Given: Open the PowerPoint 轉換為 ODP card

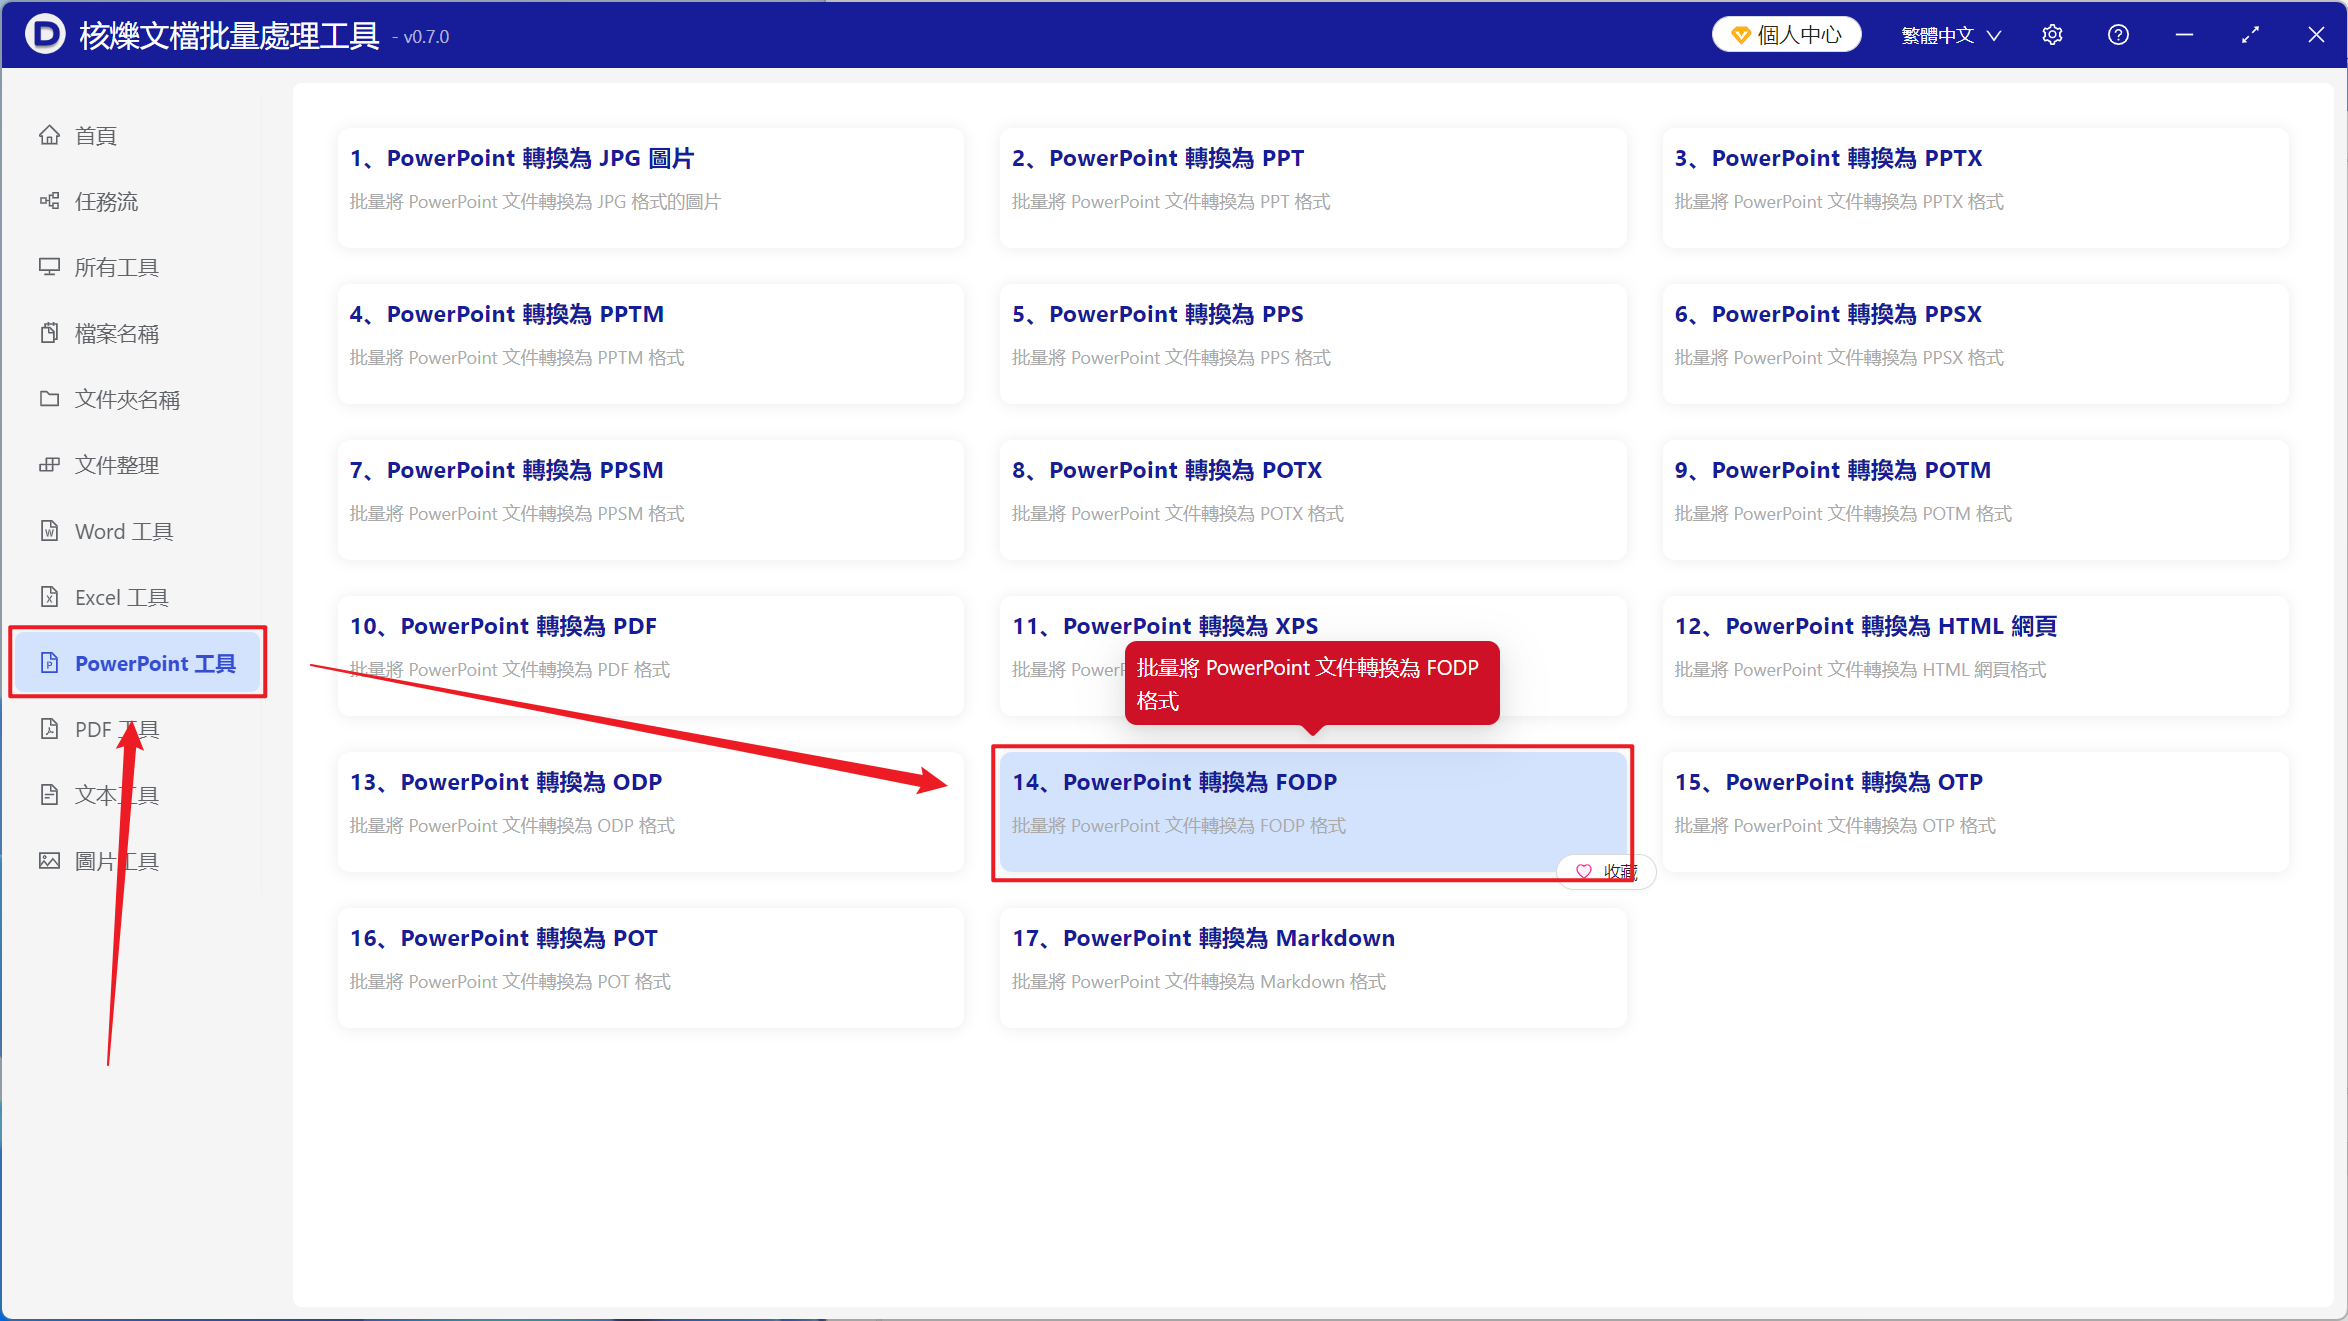Looking at the screenshot, I should point(651,811).
